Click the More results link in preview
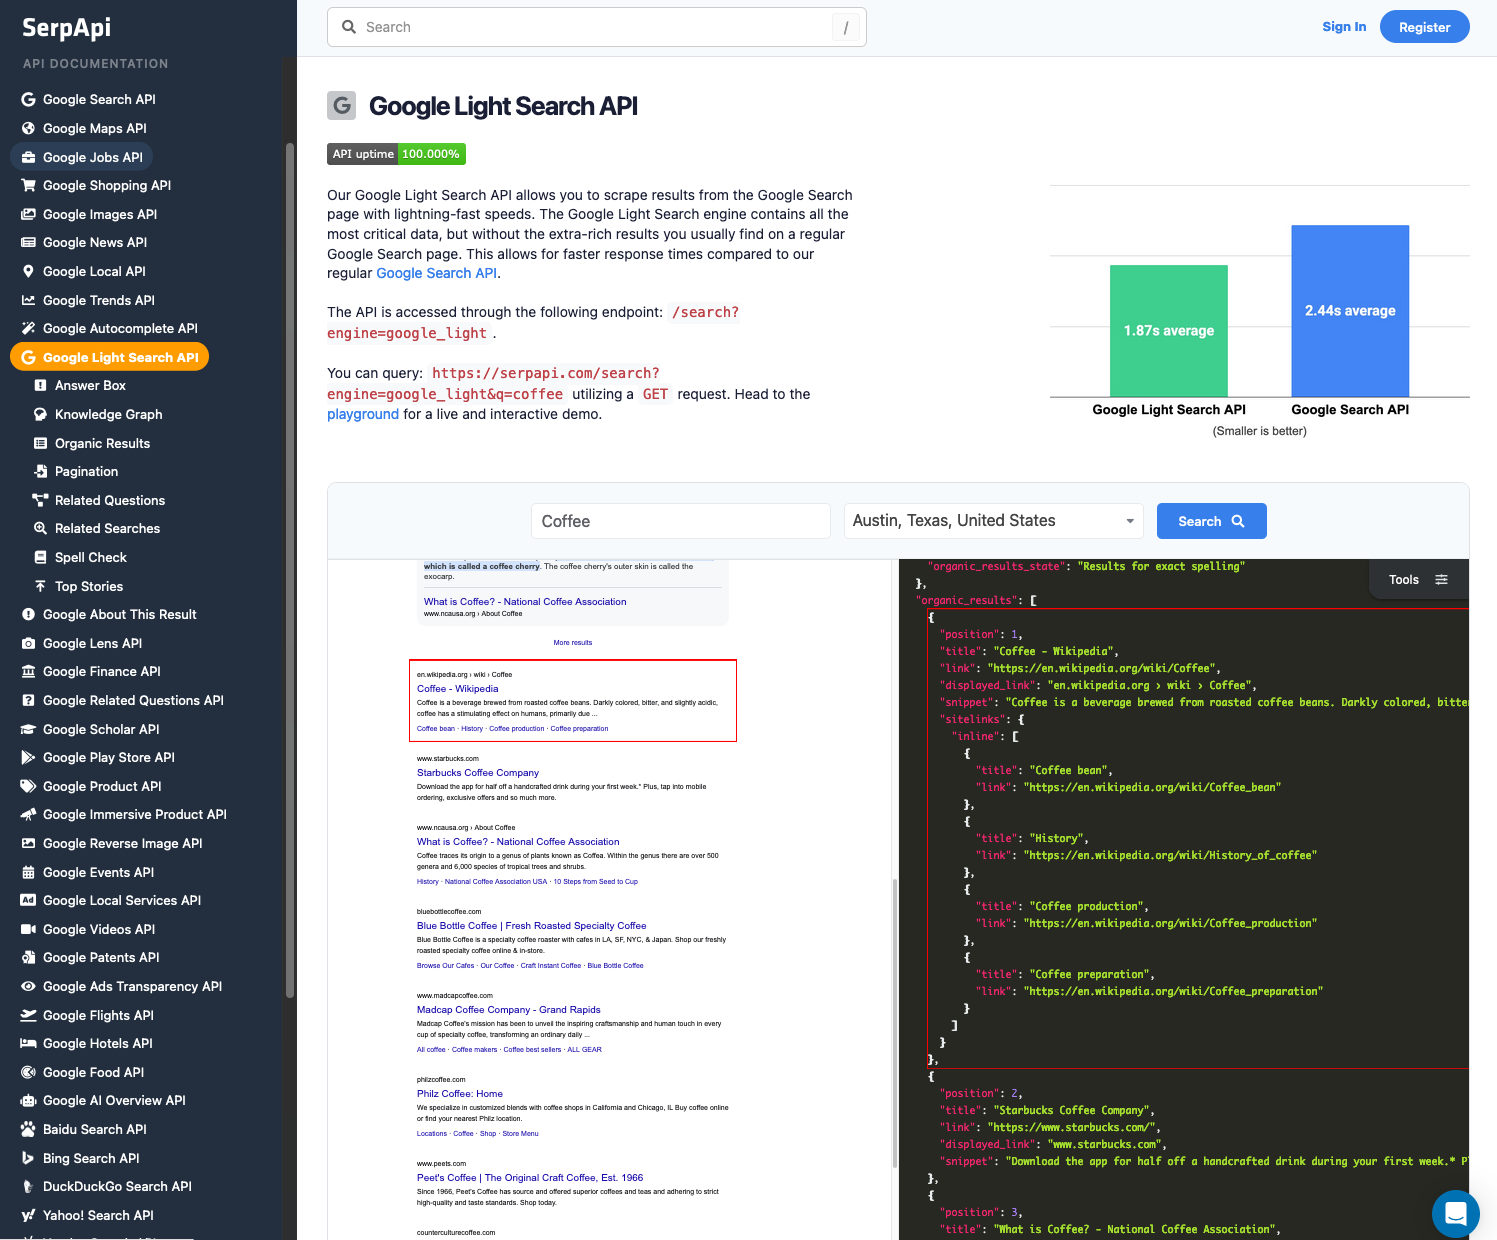This screenshot has height=1240, width=1497. click(x=573, y=642)
